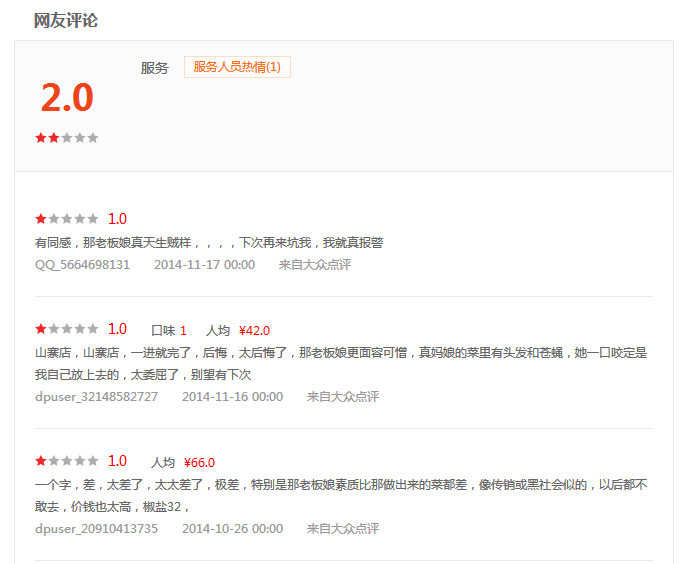Open user dpuser_32148582727's profile
This screenshot has height=564, width=688.
pos(97,397)
